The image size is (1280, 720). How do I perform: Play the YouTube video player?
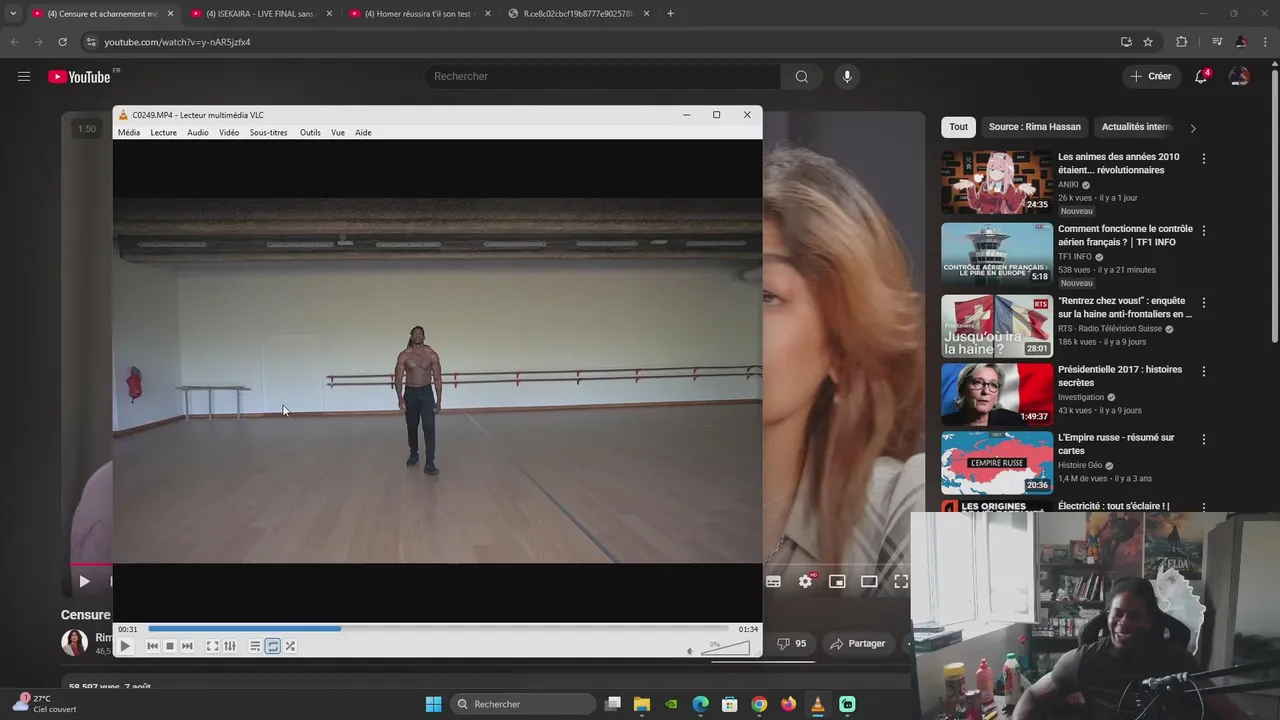pos(84,581)
